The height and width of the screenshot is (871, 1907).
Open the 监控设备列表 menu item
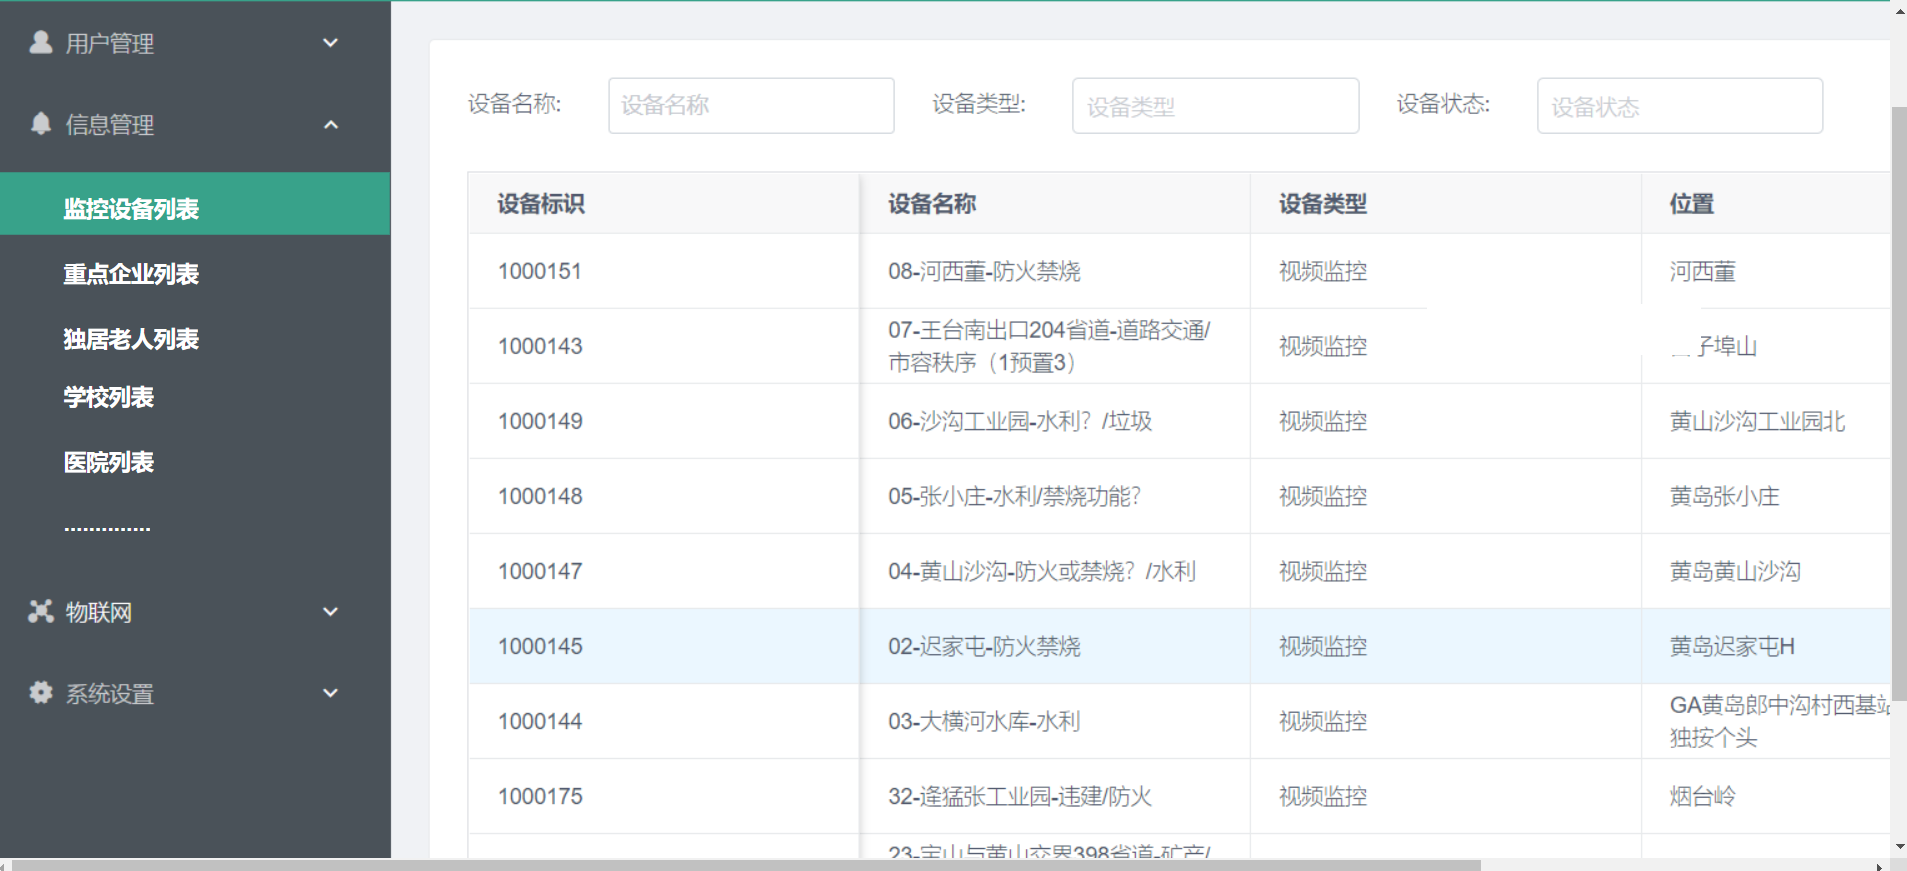click(x=195, y=204)
